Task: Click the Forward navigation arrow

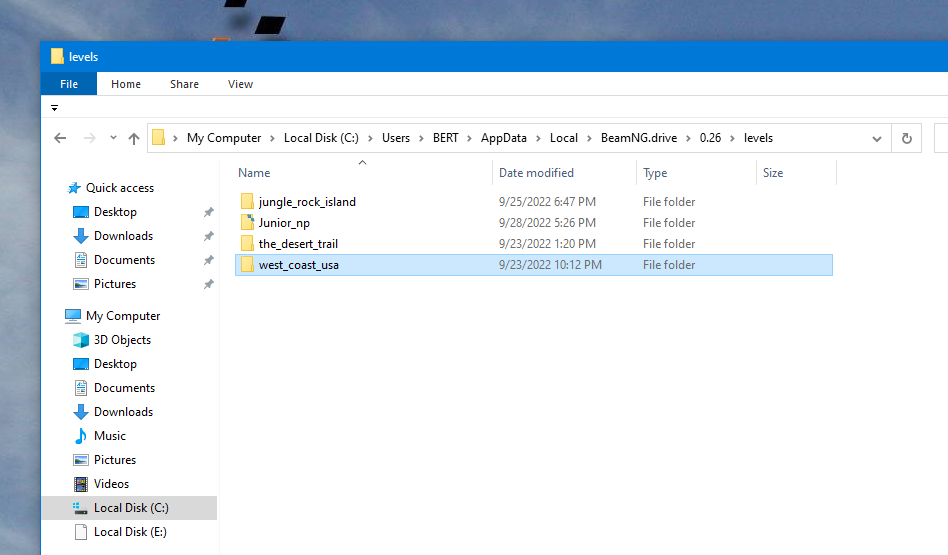Action: click(89, 138)
